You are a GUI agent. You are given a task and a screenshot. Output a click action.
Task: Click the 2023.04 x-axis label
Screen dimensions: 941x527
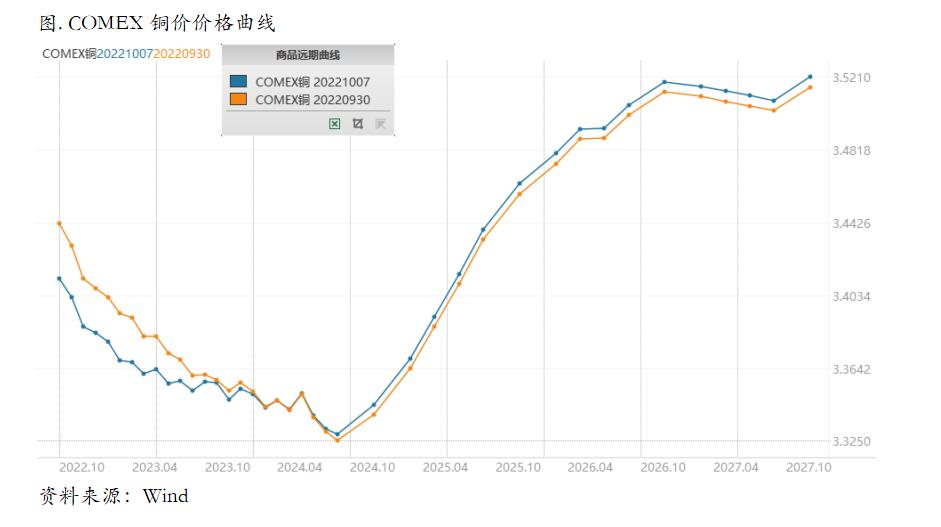tap(154, 467)
